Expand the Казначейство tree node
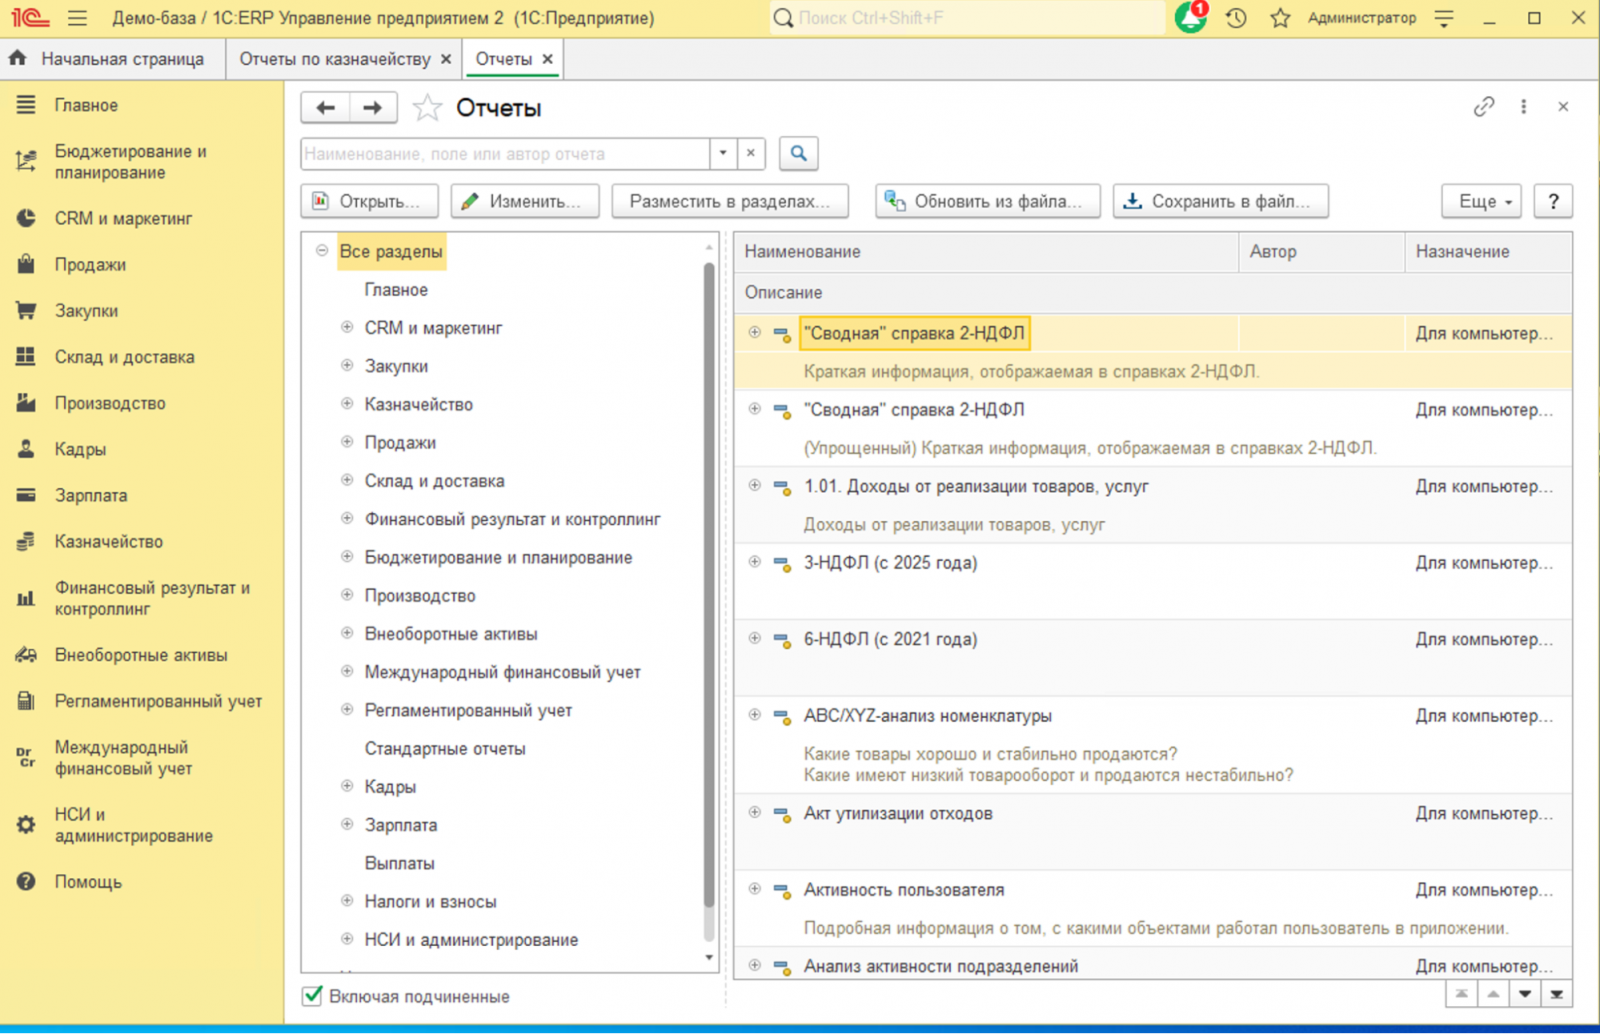The width and height of the screenshot is (1600, 1034). pyautogui.click(x=347, y=404)
